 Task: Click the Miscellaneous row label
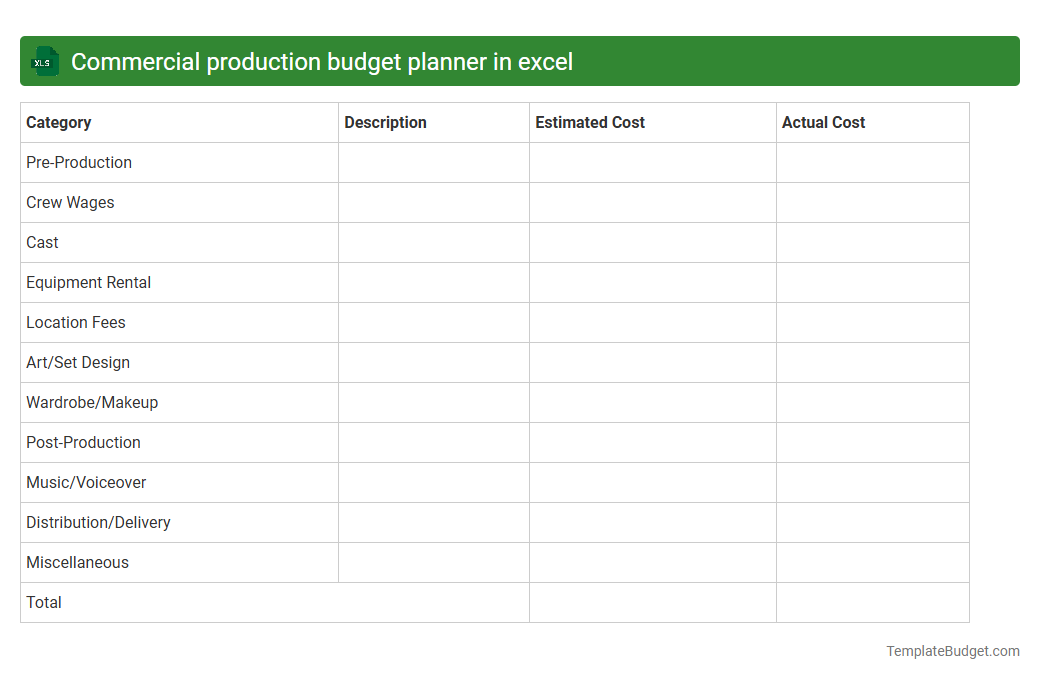[x=77, y=562]
